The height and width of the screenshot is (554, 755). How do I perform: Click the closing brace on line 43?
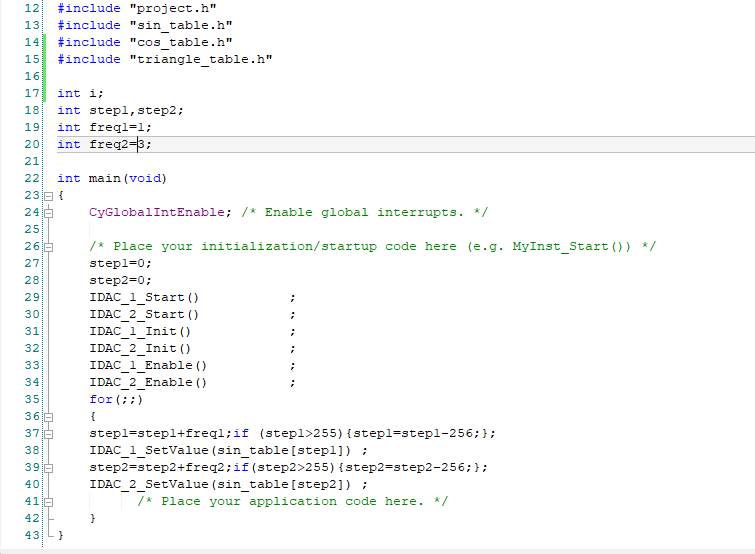[61, 535]
